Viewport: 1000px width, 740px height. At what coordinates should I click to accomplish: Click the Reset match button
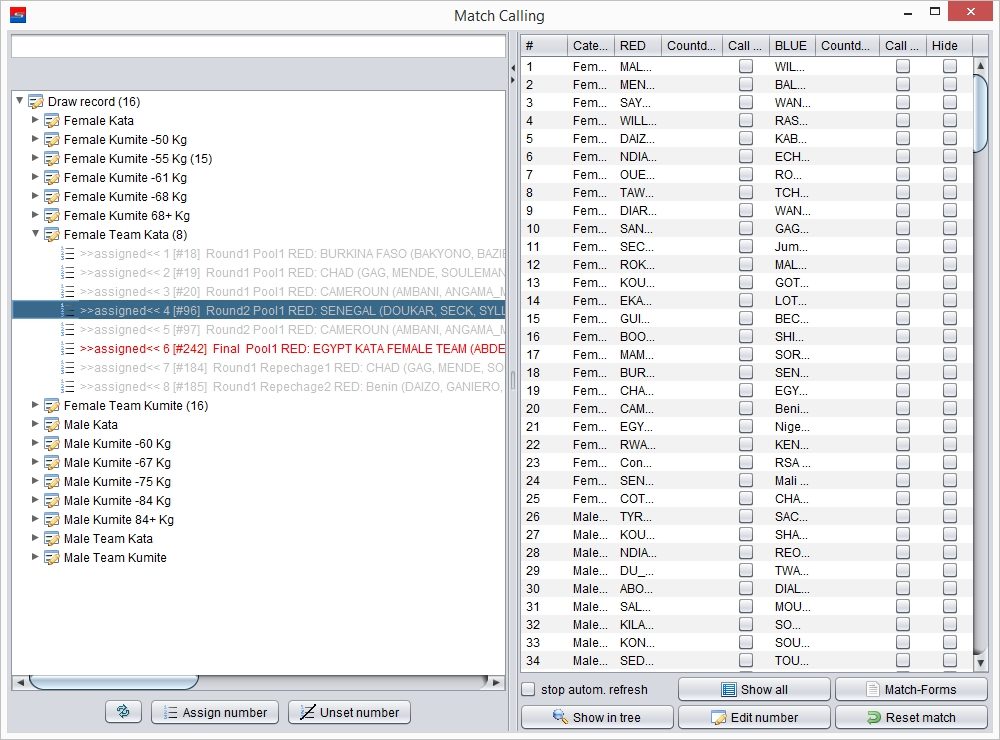click(911, 717)
